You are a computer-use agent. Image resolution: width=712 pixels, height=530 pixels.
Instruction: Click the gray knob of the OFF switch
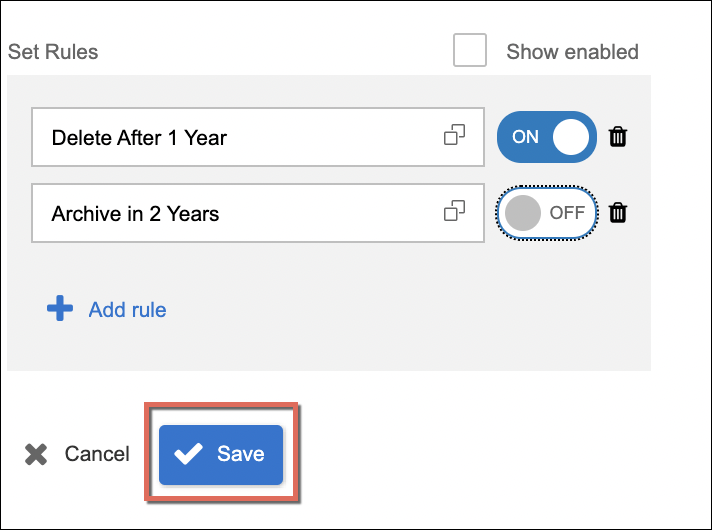click(523, 212)
